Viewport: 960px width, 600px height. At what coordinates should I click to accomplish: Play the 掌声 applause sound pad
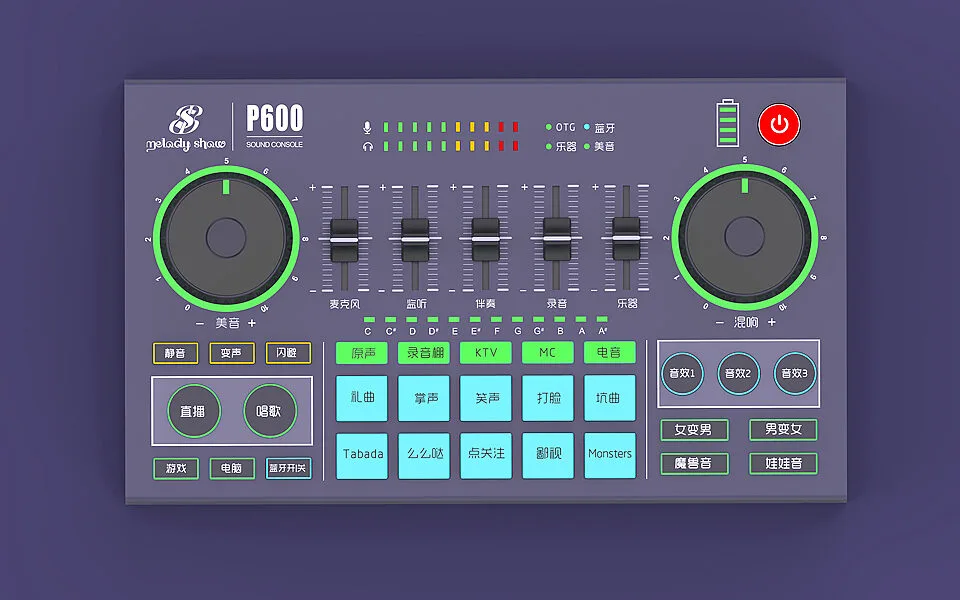pos(424,398)
